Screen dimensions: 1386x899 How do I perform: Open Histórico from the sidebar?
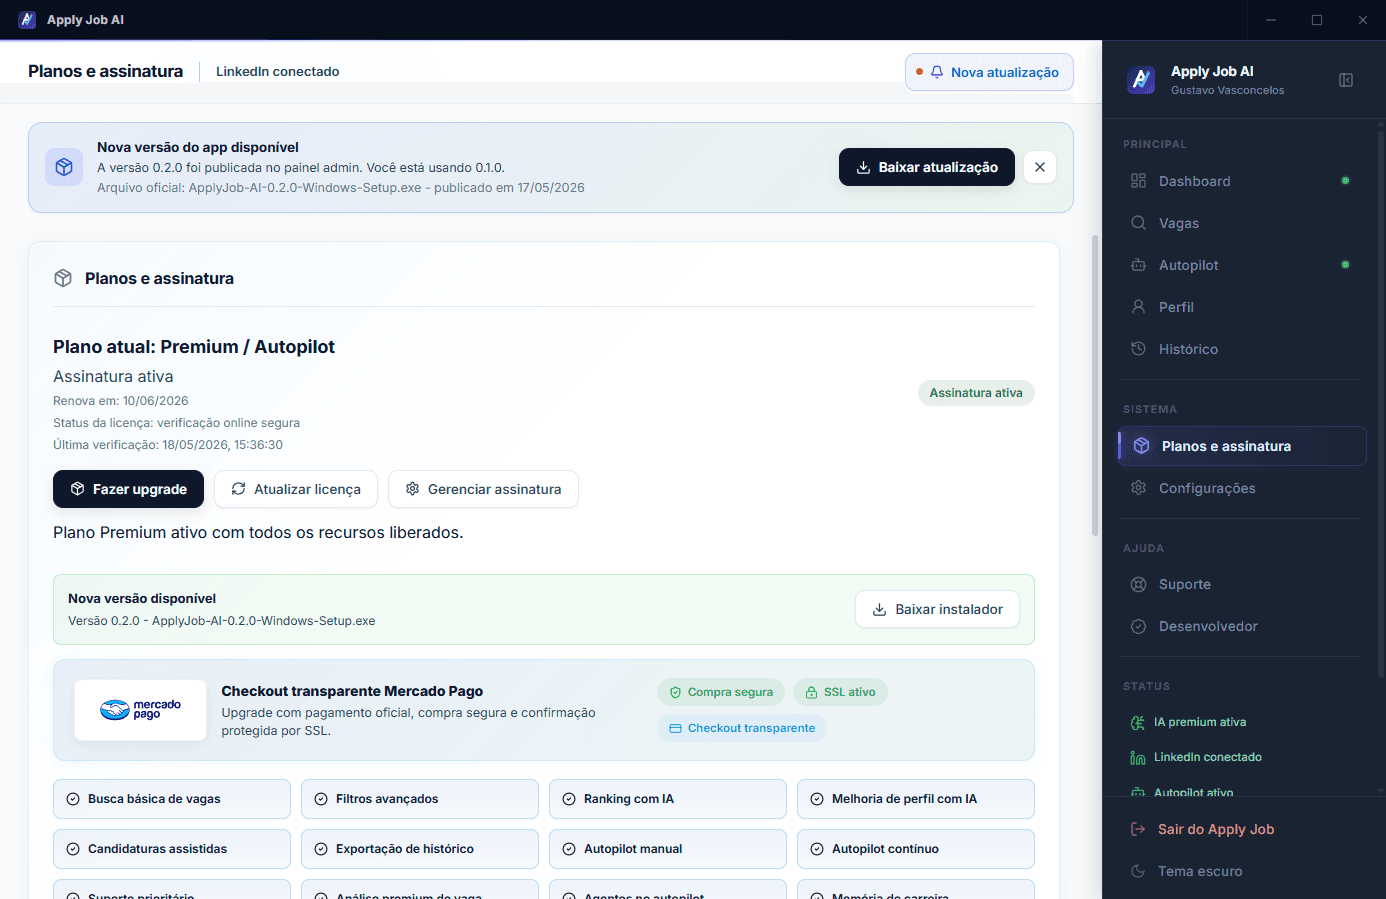(1242, 349)
